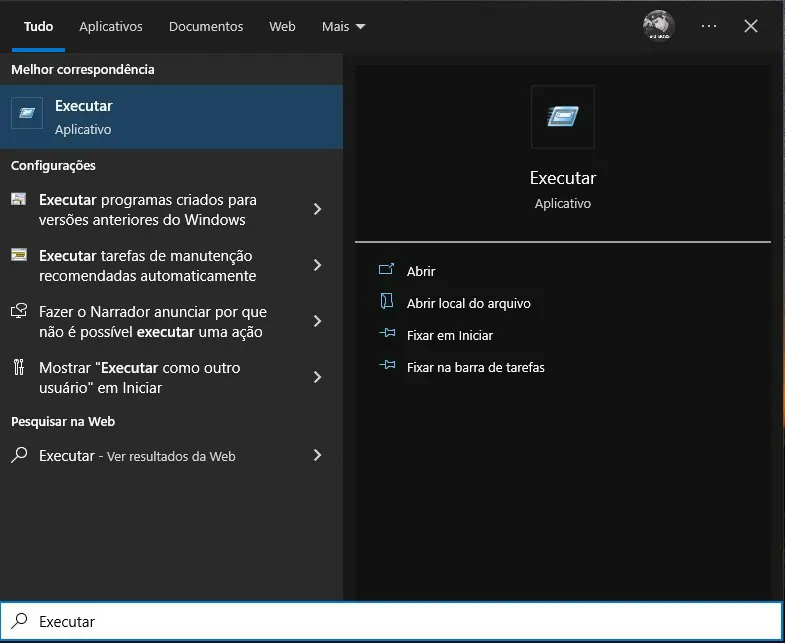Expand 'Mostrar Executar como outro usuário' chevron
Screen dimensions: 785x643
click(317, 378)
